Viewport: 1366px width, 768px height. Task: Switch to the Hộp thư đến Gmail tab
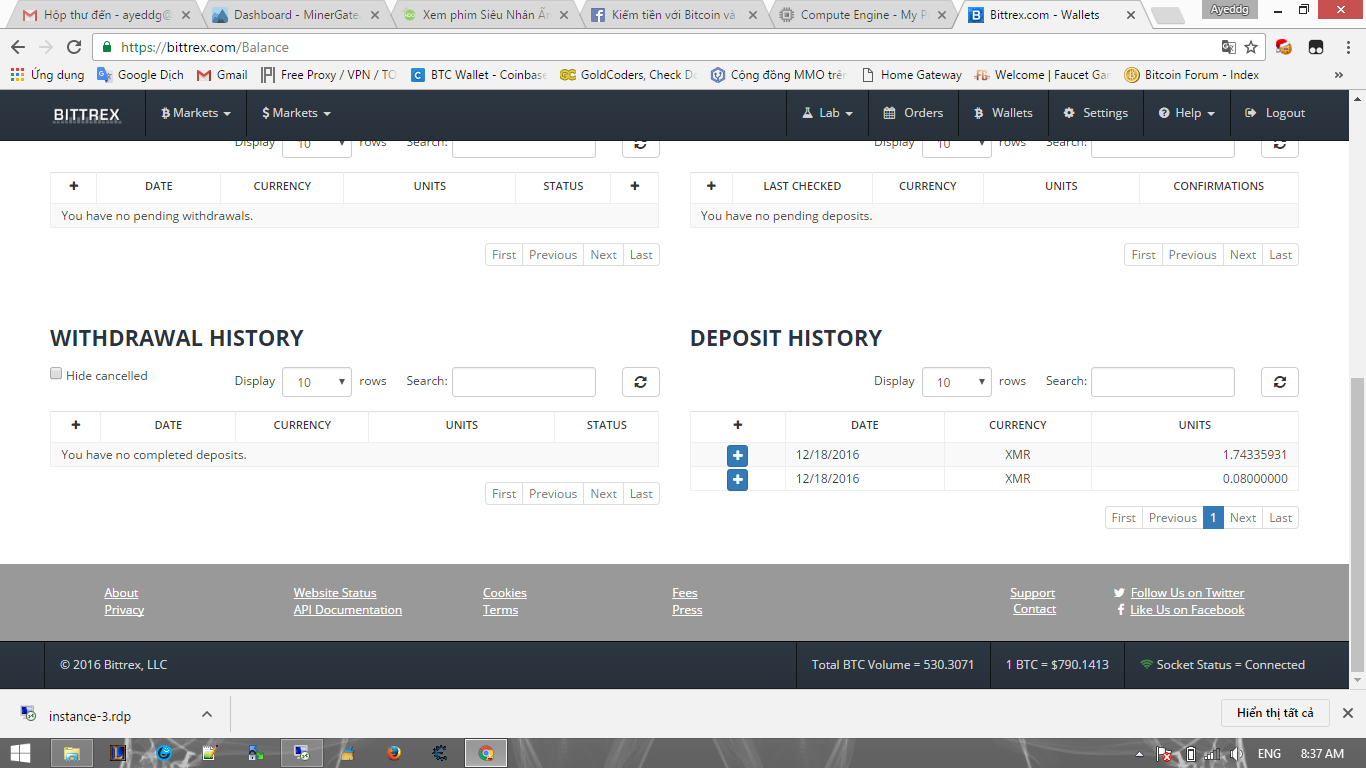(106, 15)
